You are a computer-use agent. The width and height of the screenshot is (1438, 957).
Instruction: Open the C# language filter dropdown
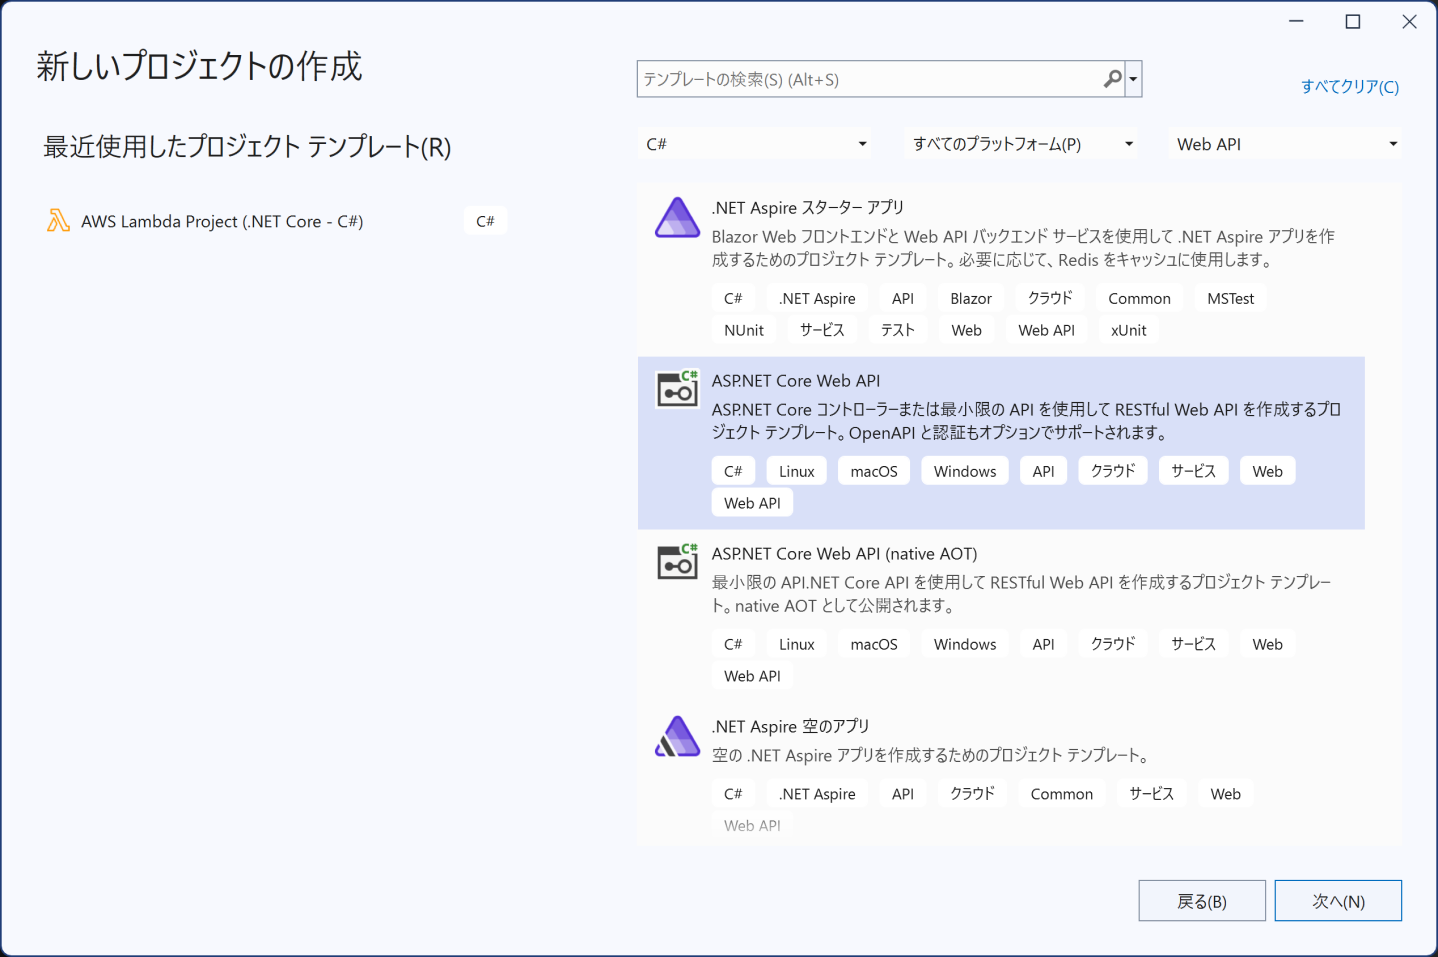tap(756, 144)
